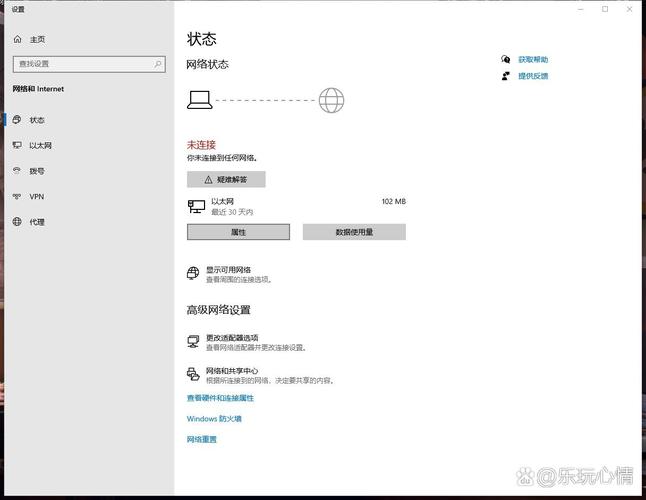Select the 拨号 dial-up icon
646x500 pixels.
[17, 171]
